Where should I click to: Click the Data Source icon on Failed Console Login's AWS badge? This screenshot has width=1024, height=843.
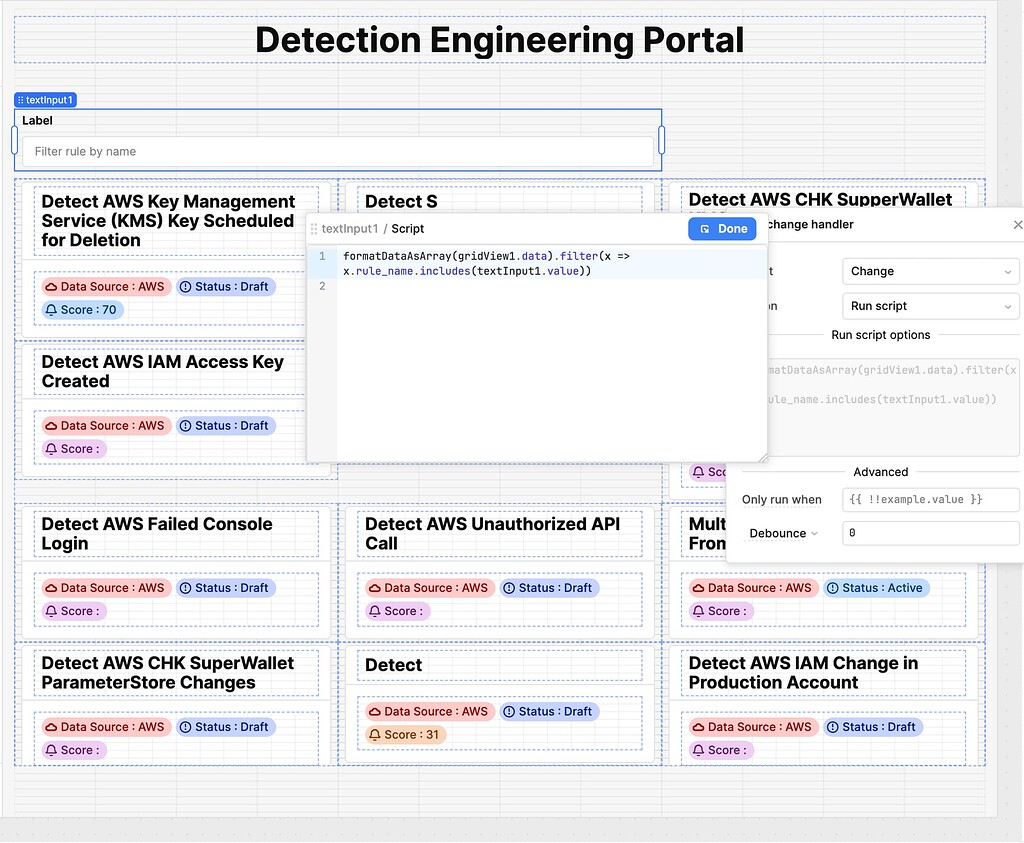coord(52,588)
